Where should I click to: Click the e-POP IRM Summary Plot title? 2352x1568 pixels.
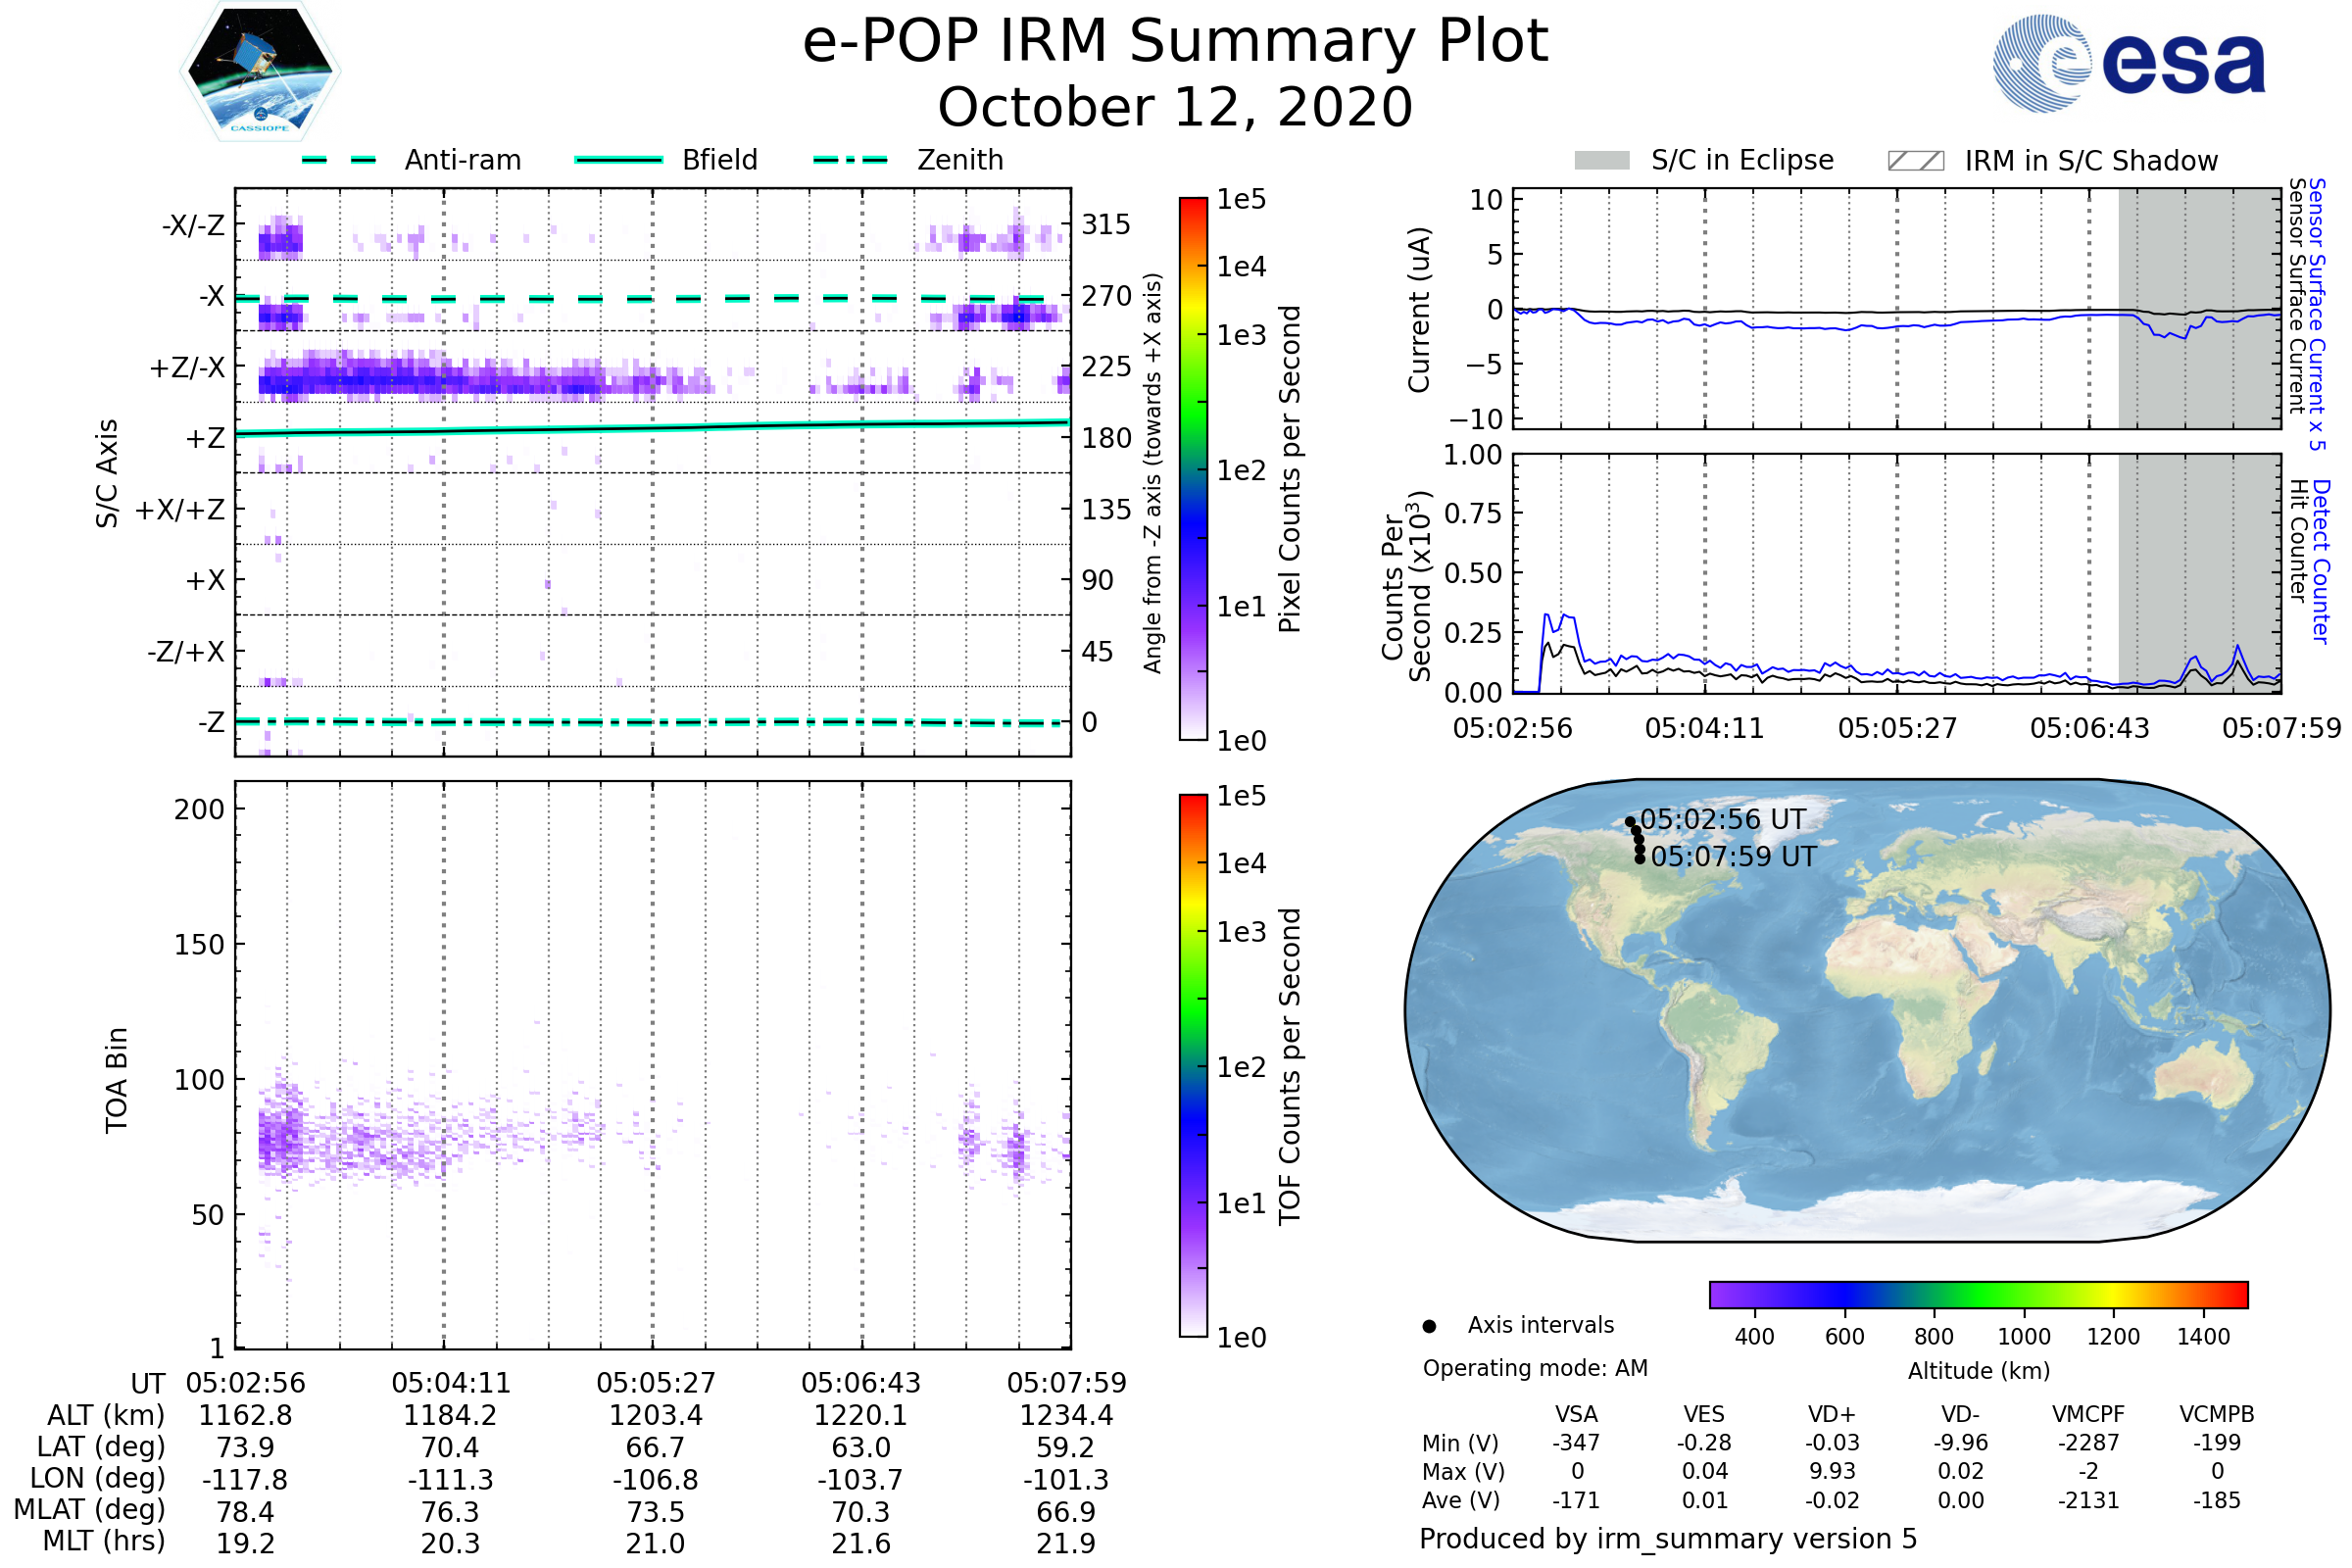click(1175, 42)
